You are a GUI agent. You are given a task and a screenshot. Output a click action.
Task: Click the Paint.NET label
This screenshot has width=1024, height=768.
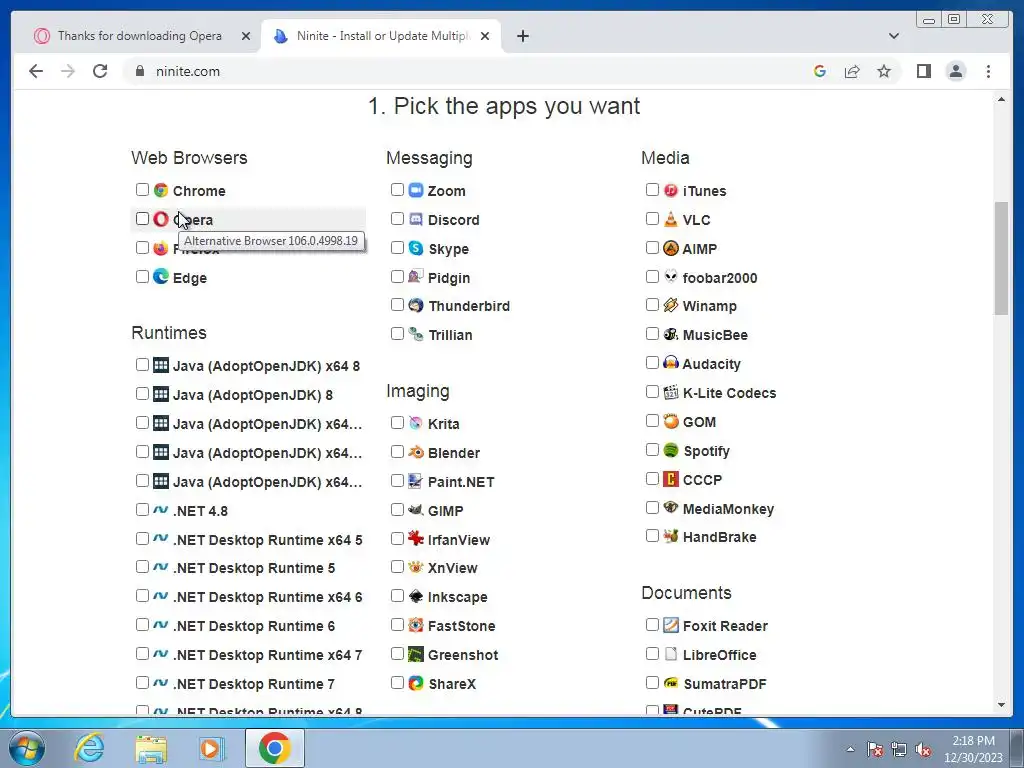[x=460, y=482]
